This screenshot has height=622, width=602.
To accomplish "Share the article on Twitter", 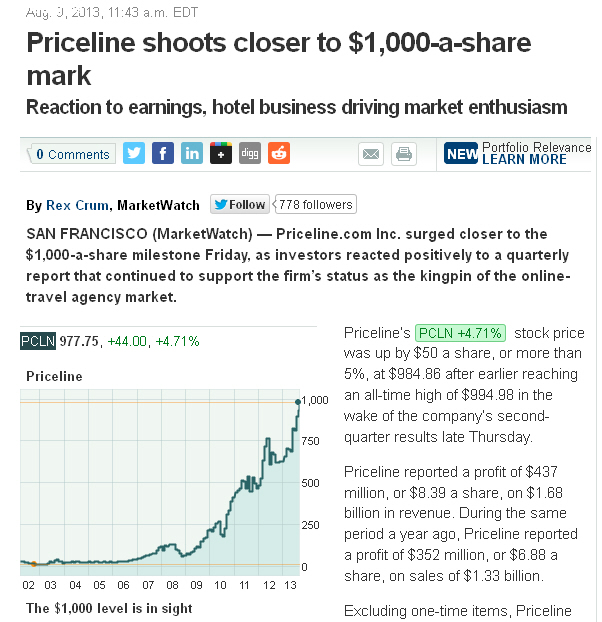I will point(134,153).
